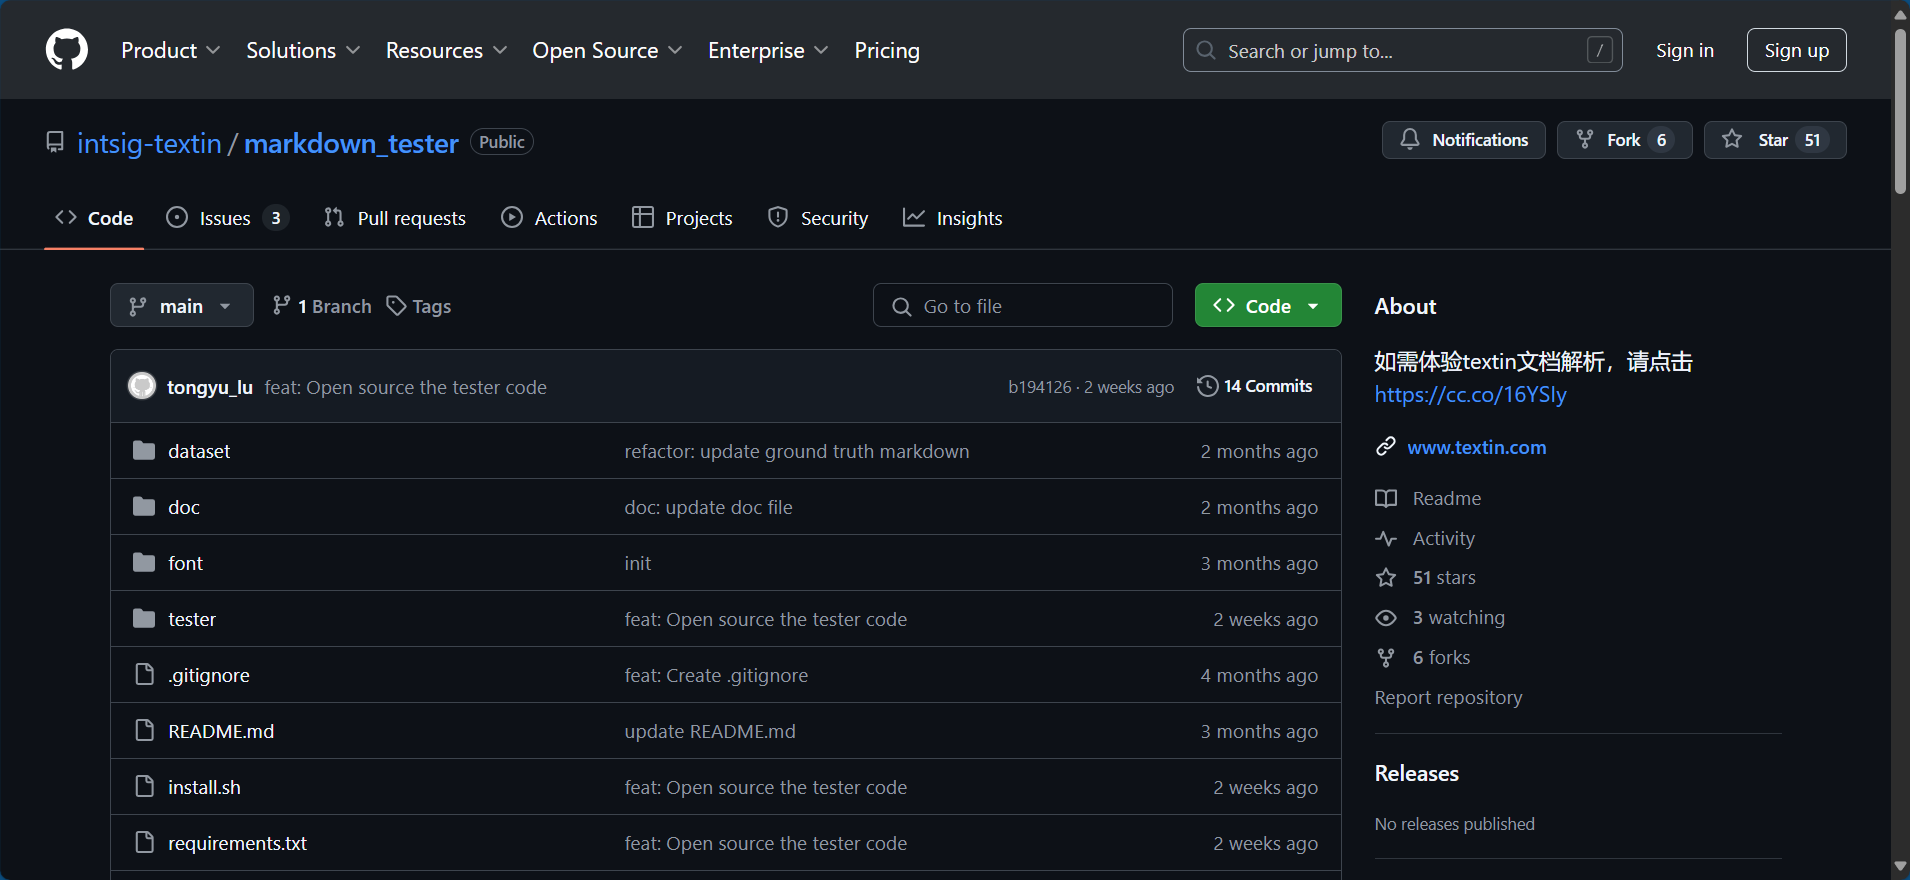Open the Product dropdown menu

(x=170, y=50)
